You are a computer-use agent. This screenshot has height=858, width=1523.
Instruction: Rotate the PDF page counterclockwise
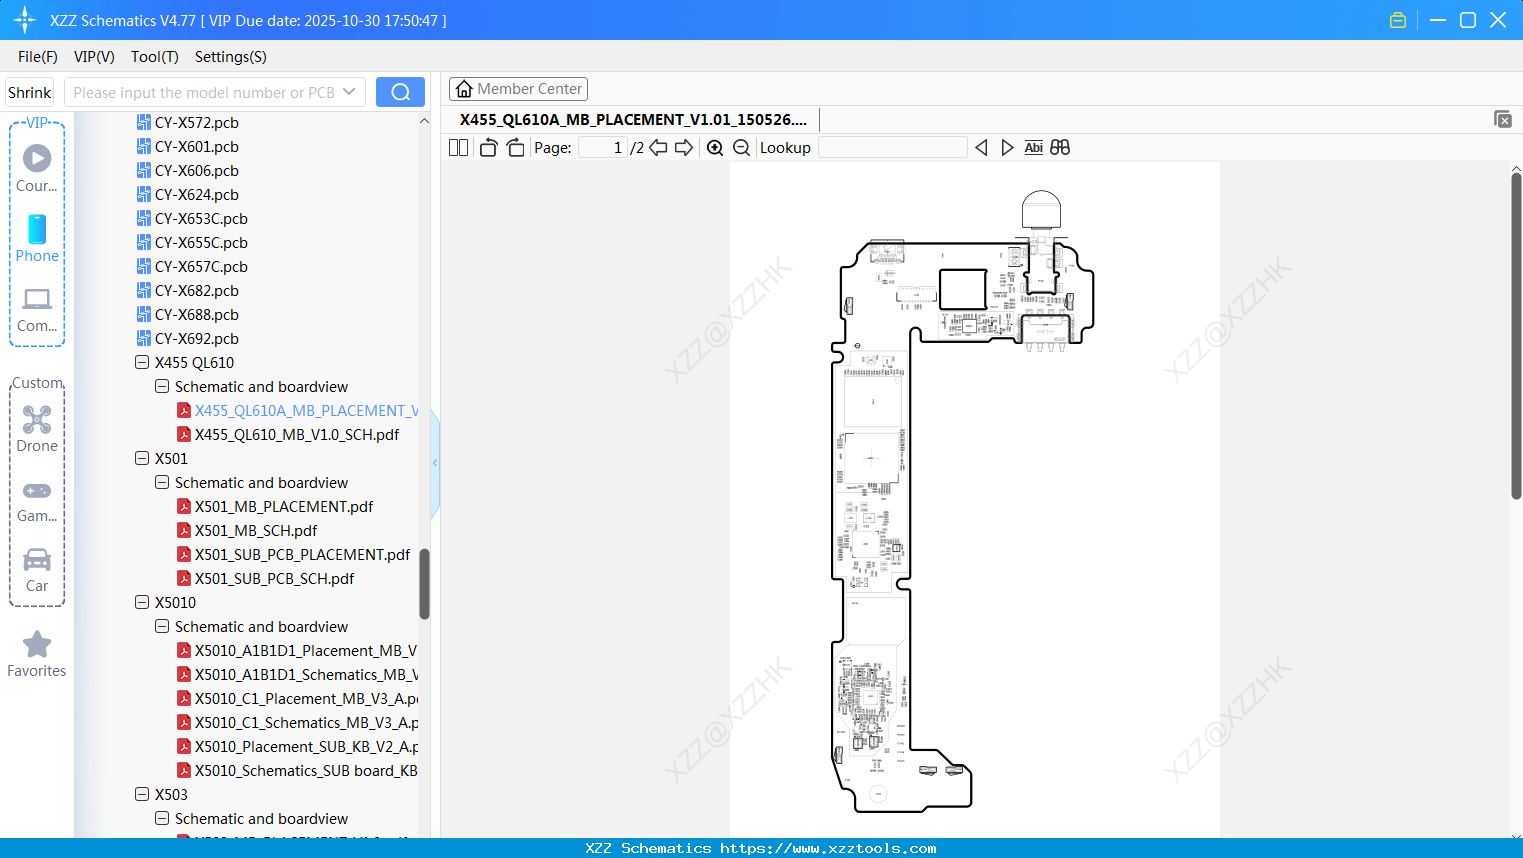pyautogui.click(x=487, y=147)
